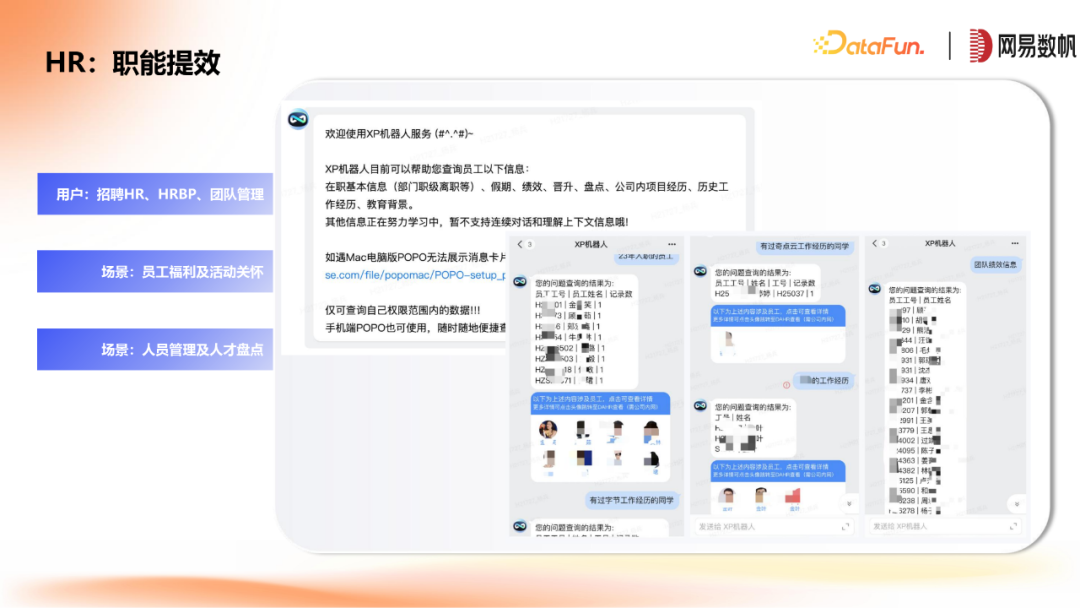Click the back arrow in right XP机器人 chat
1080x608 pixels.
point(874,243)
